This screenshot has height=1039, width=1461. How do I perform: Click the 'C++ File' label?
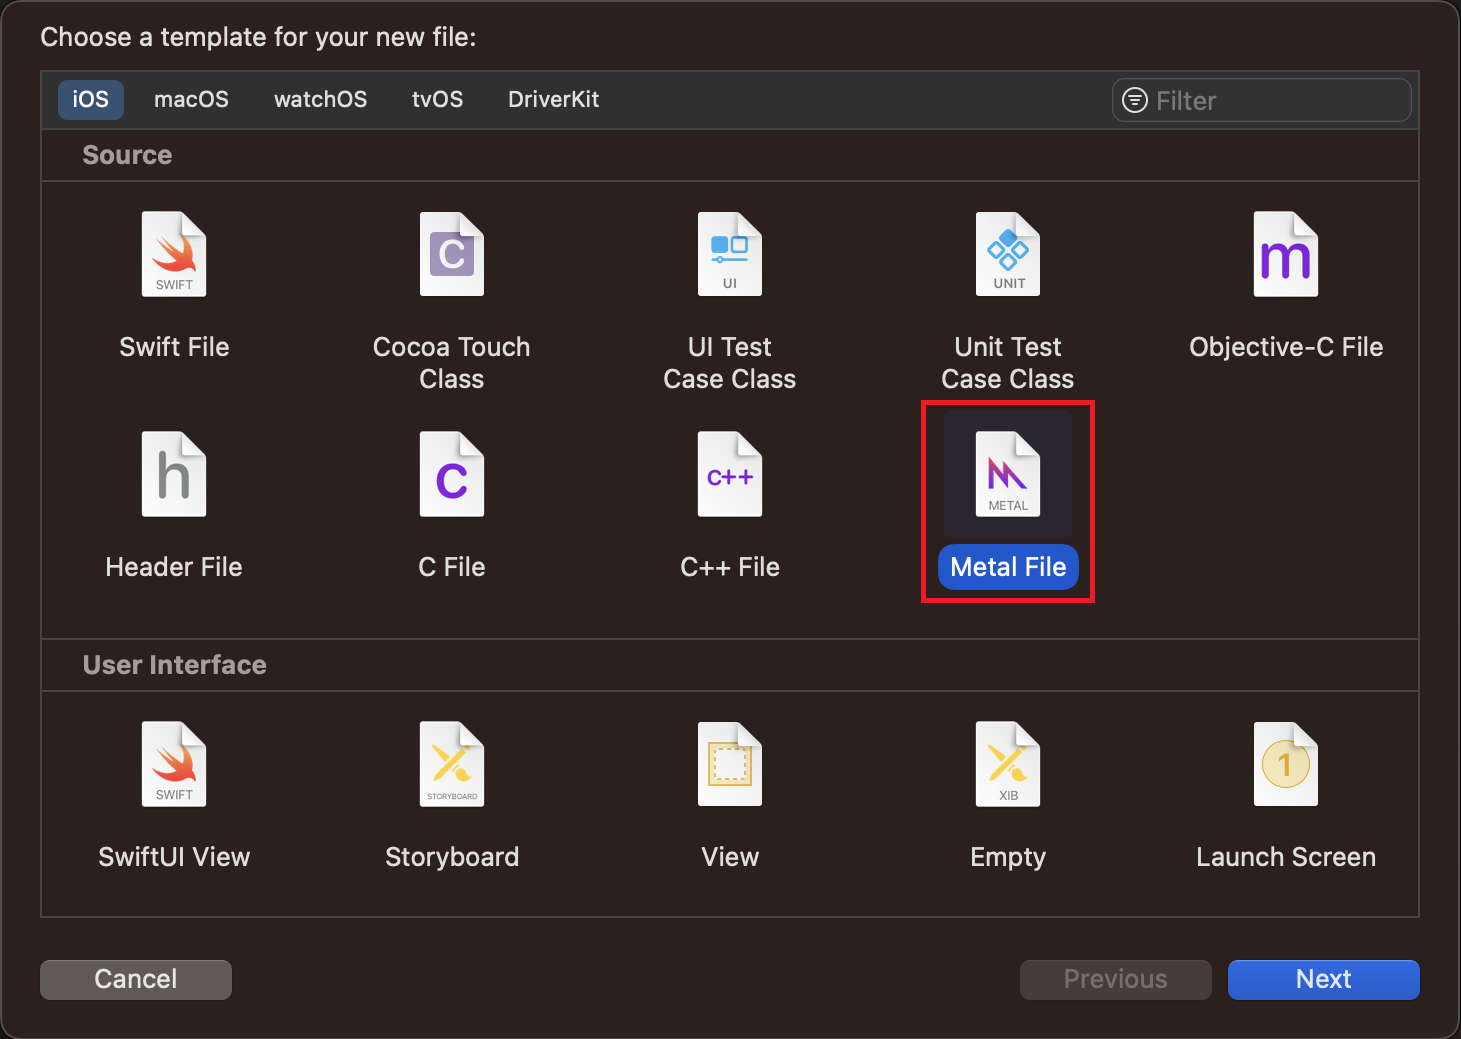(x=730, y=567)
